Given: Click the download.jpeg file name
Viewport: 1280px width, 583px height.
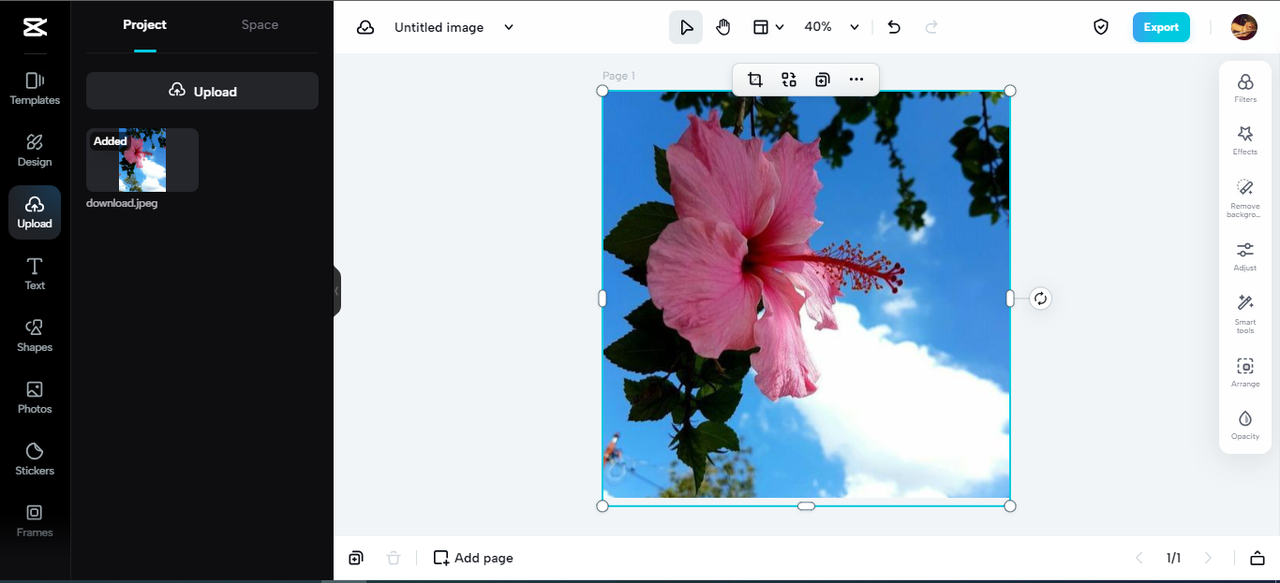Looking at the screenshot, I should [x=122, y=203].
